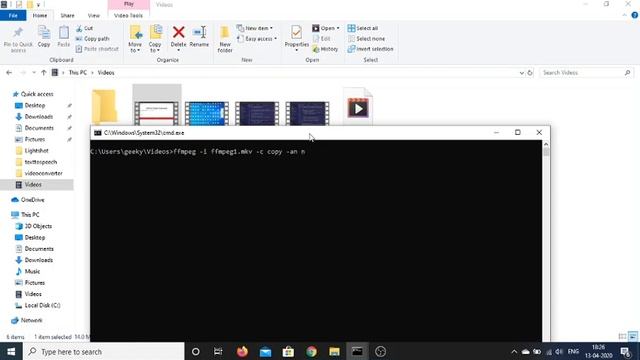
Task: Open Cortana circle icon on taskbar
Action: click(196, 351)
